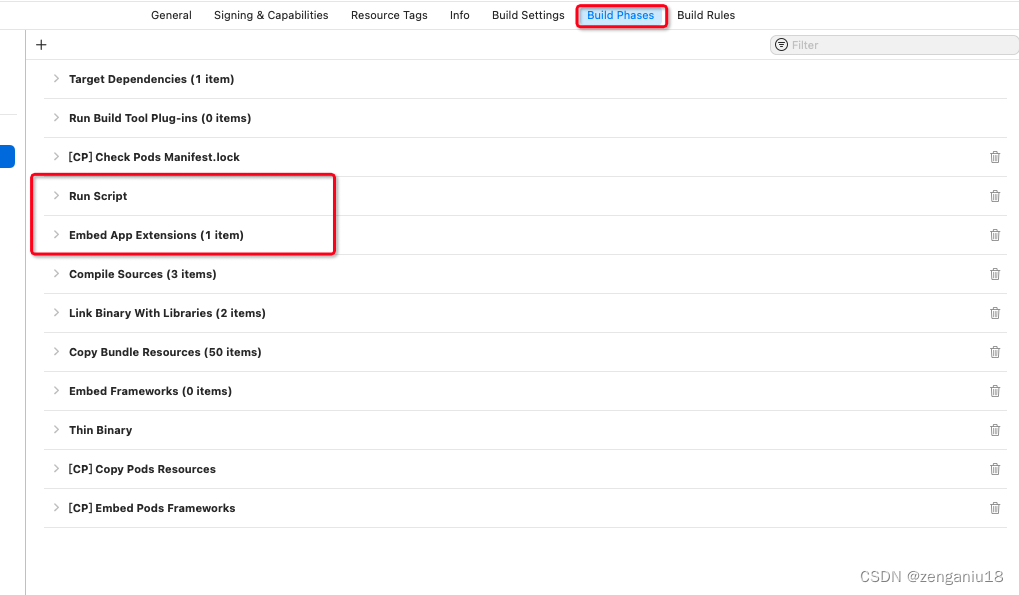Delete the Run Script phase via trash icon
Image resolution: width=1019 pixels, height=595 pixels.
(x=994, y=196)
